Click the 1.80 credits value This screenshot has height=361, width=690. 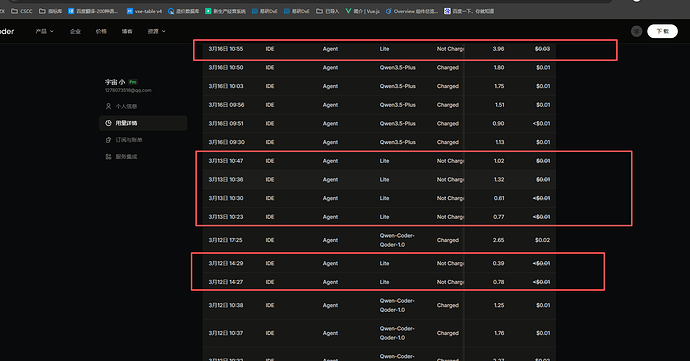tap(499, 67)
